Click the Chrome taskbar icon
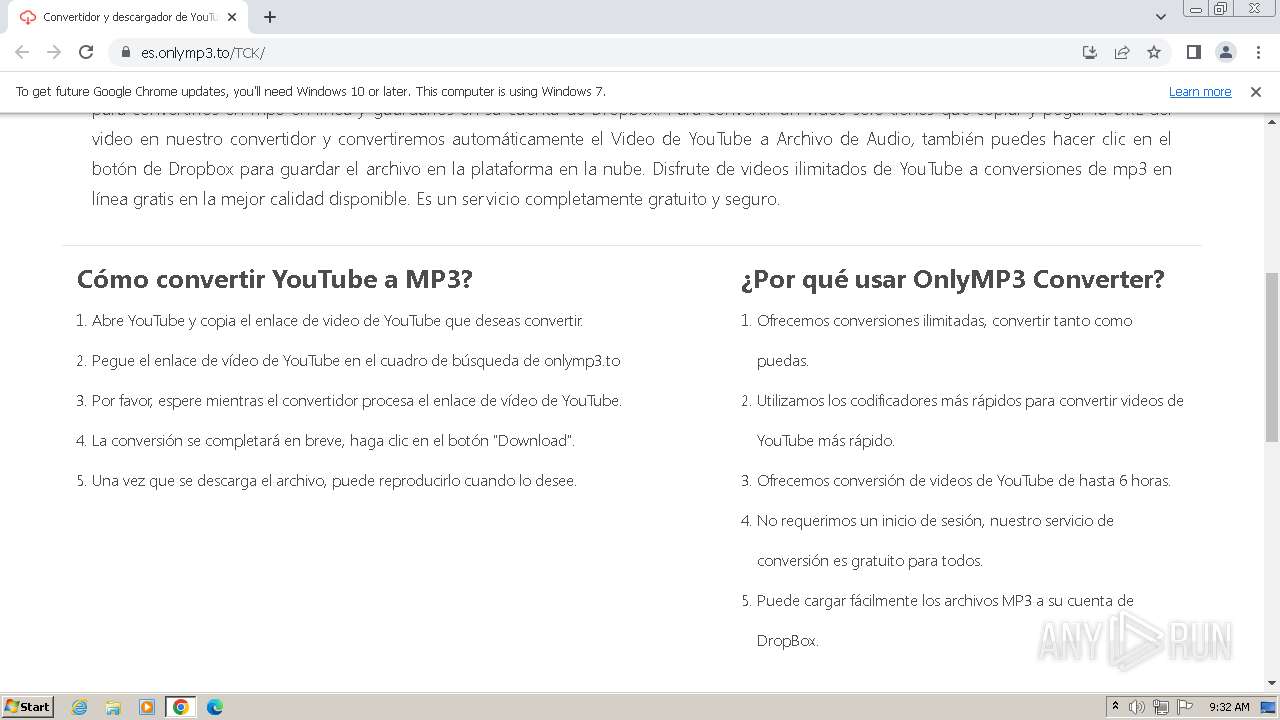This screenshot has height=720, width=1280. tap(181, 707)
